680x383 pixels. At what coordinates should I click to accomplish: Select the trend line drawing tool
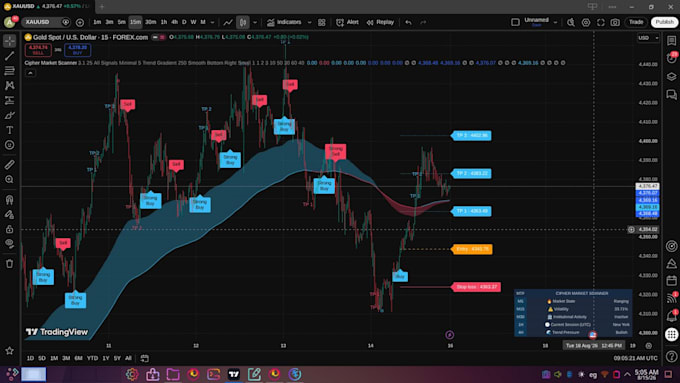tap(9, 56)
